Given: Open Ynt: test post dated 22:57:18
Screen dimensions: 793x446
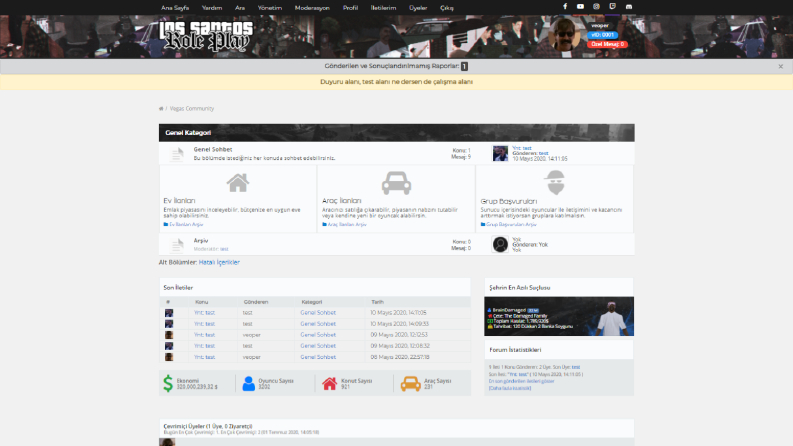Looking at the screenshot, I should (204, 357).
